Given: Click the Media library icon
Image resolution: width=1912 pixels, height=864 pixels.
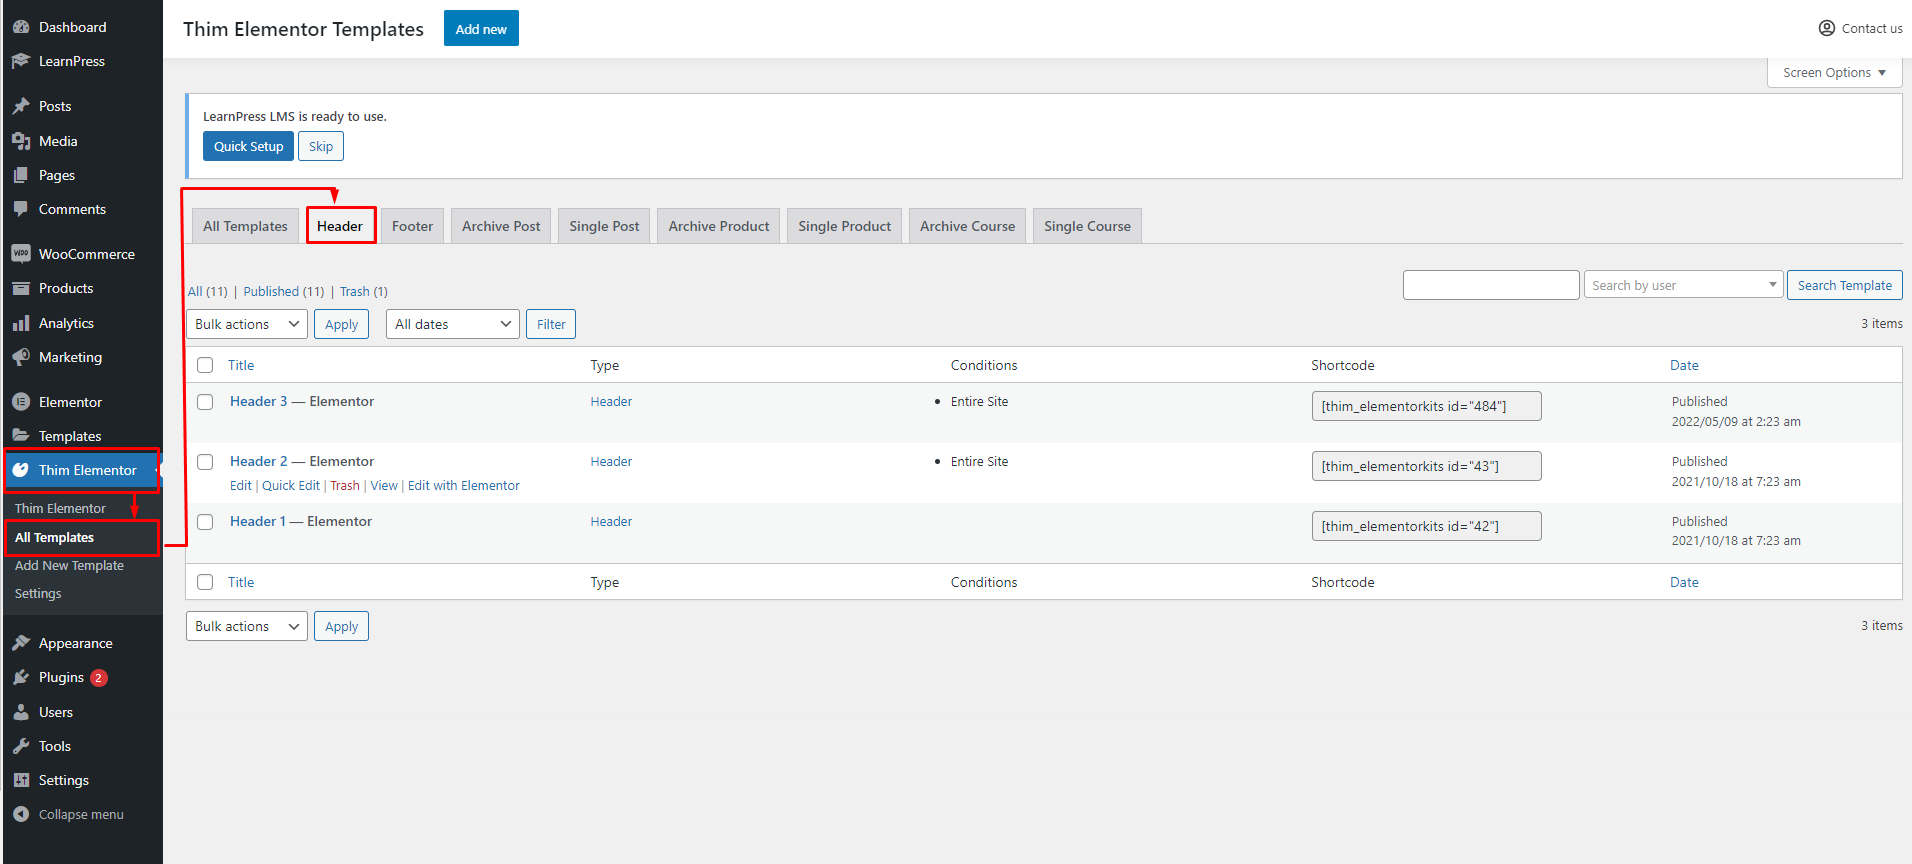Looking at the screenshot, I should pyautogui.click(x=21, y=141).
